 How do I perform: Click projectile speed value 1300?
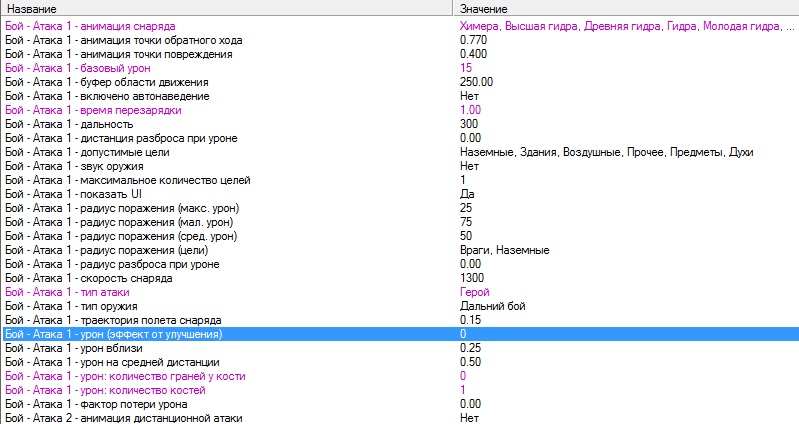tap(472, 278)
